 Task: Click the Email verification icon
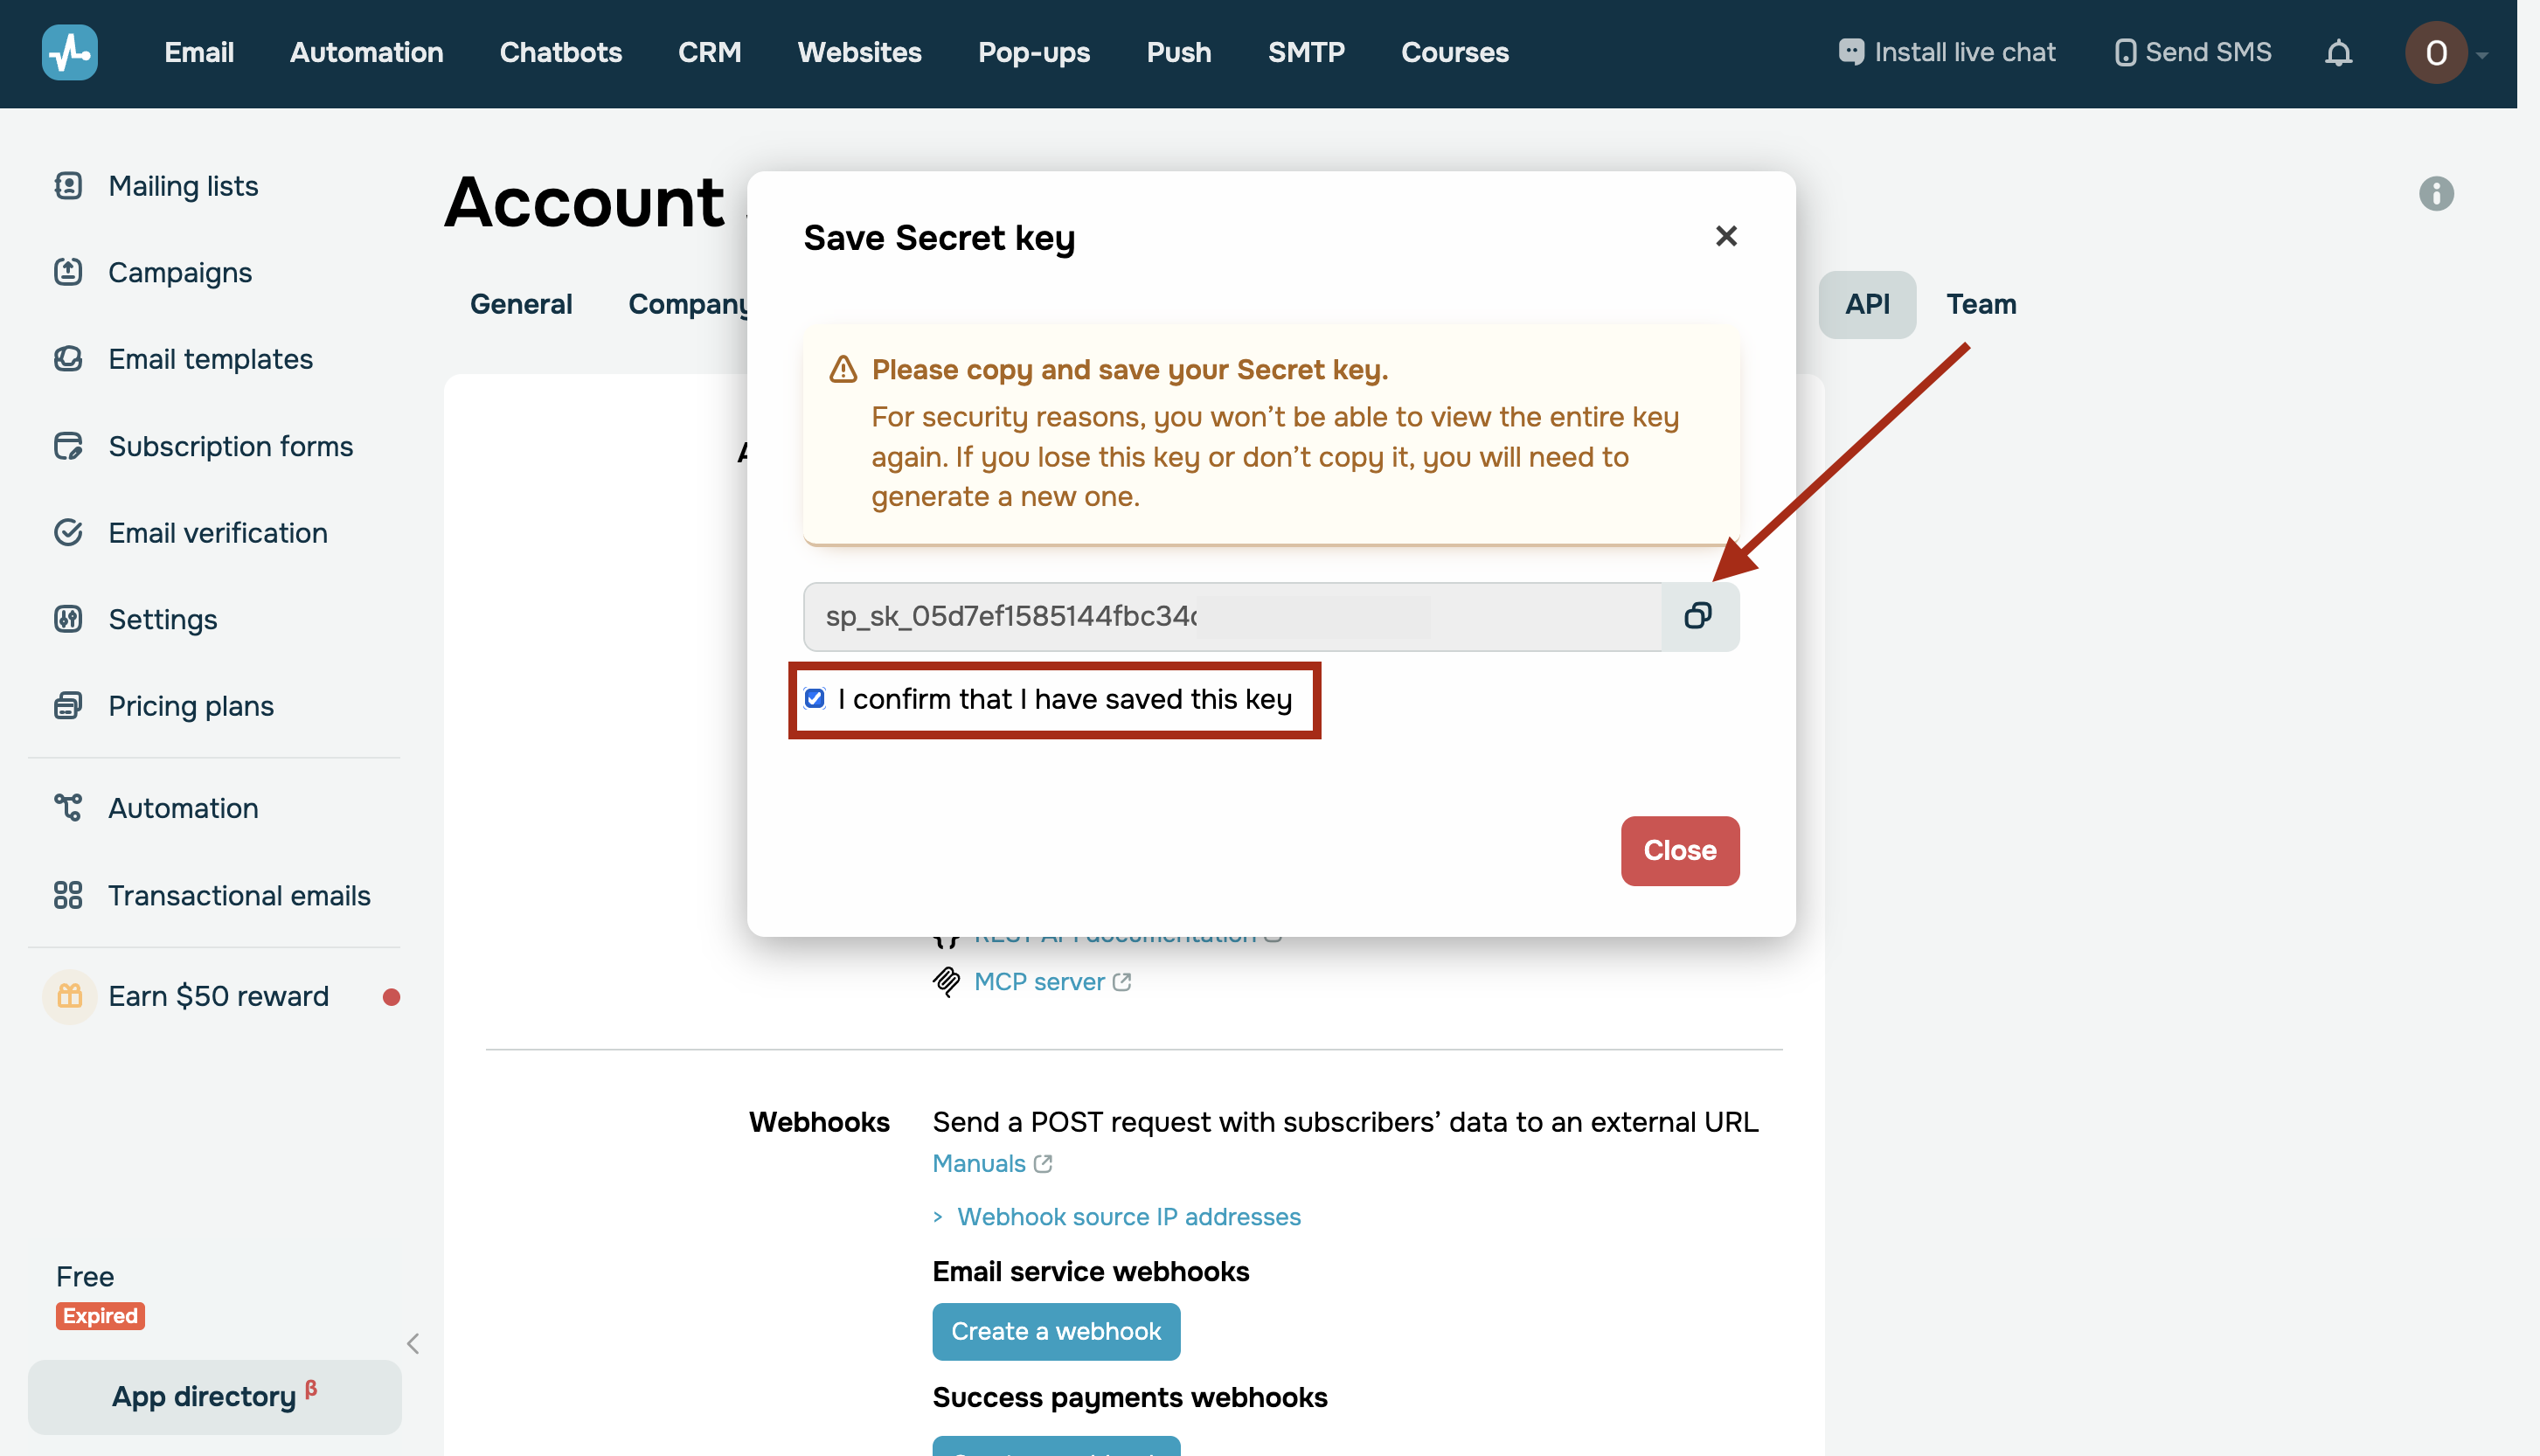[x=68, y=533]
